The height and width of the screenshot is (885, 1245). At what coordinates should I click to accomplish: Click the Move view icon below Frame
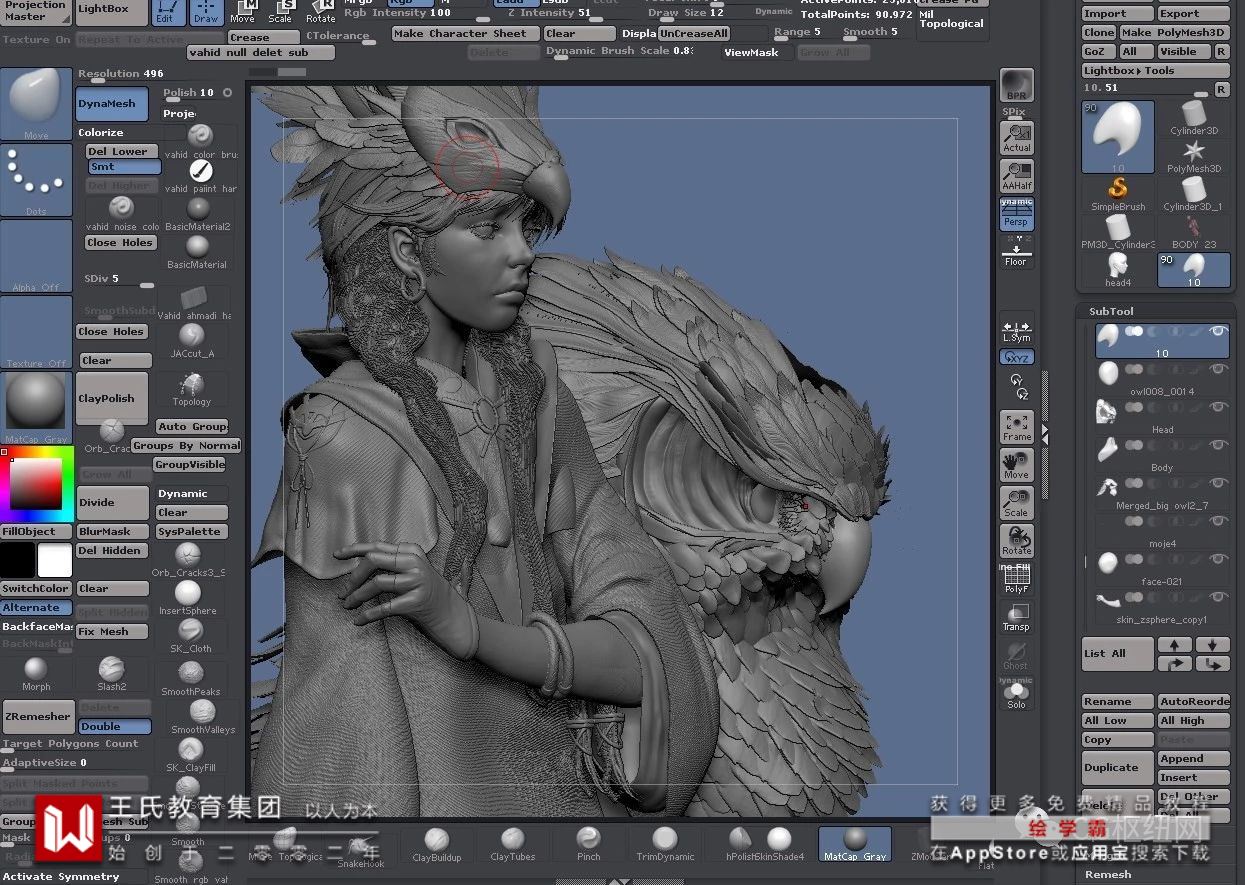pyautogui.click(x=1017, y=465)
